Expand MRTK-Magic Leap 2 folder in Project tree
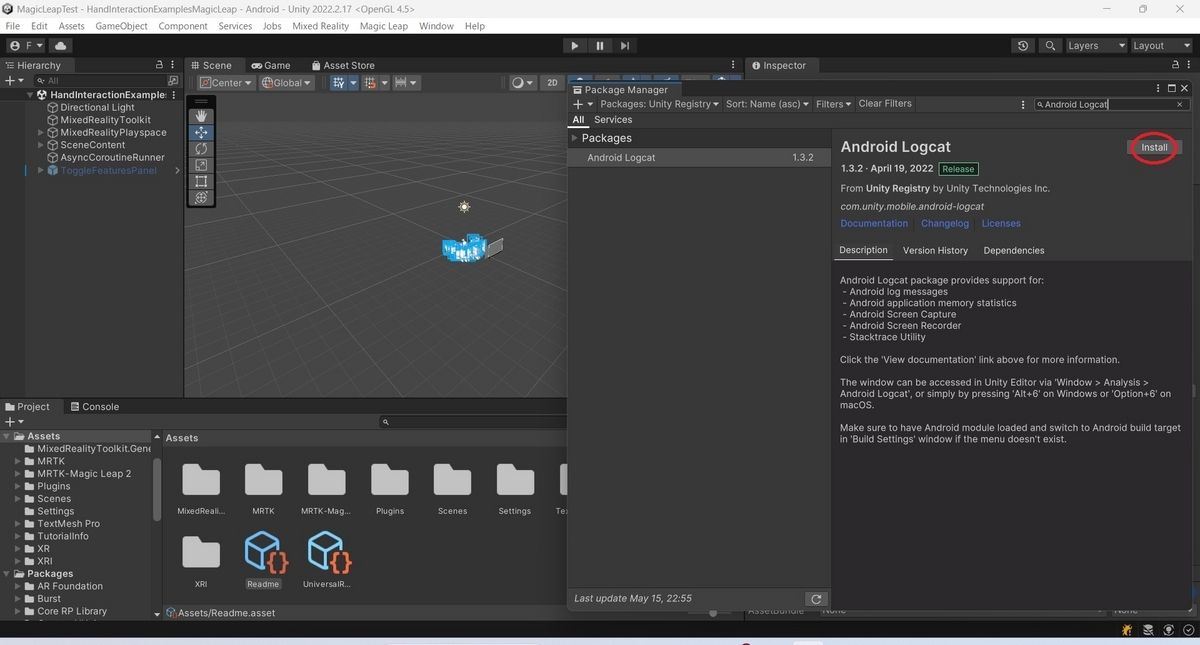The height and width of the screenshot is (645, 1200). (x=18, y=473)
